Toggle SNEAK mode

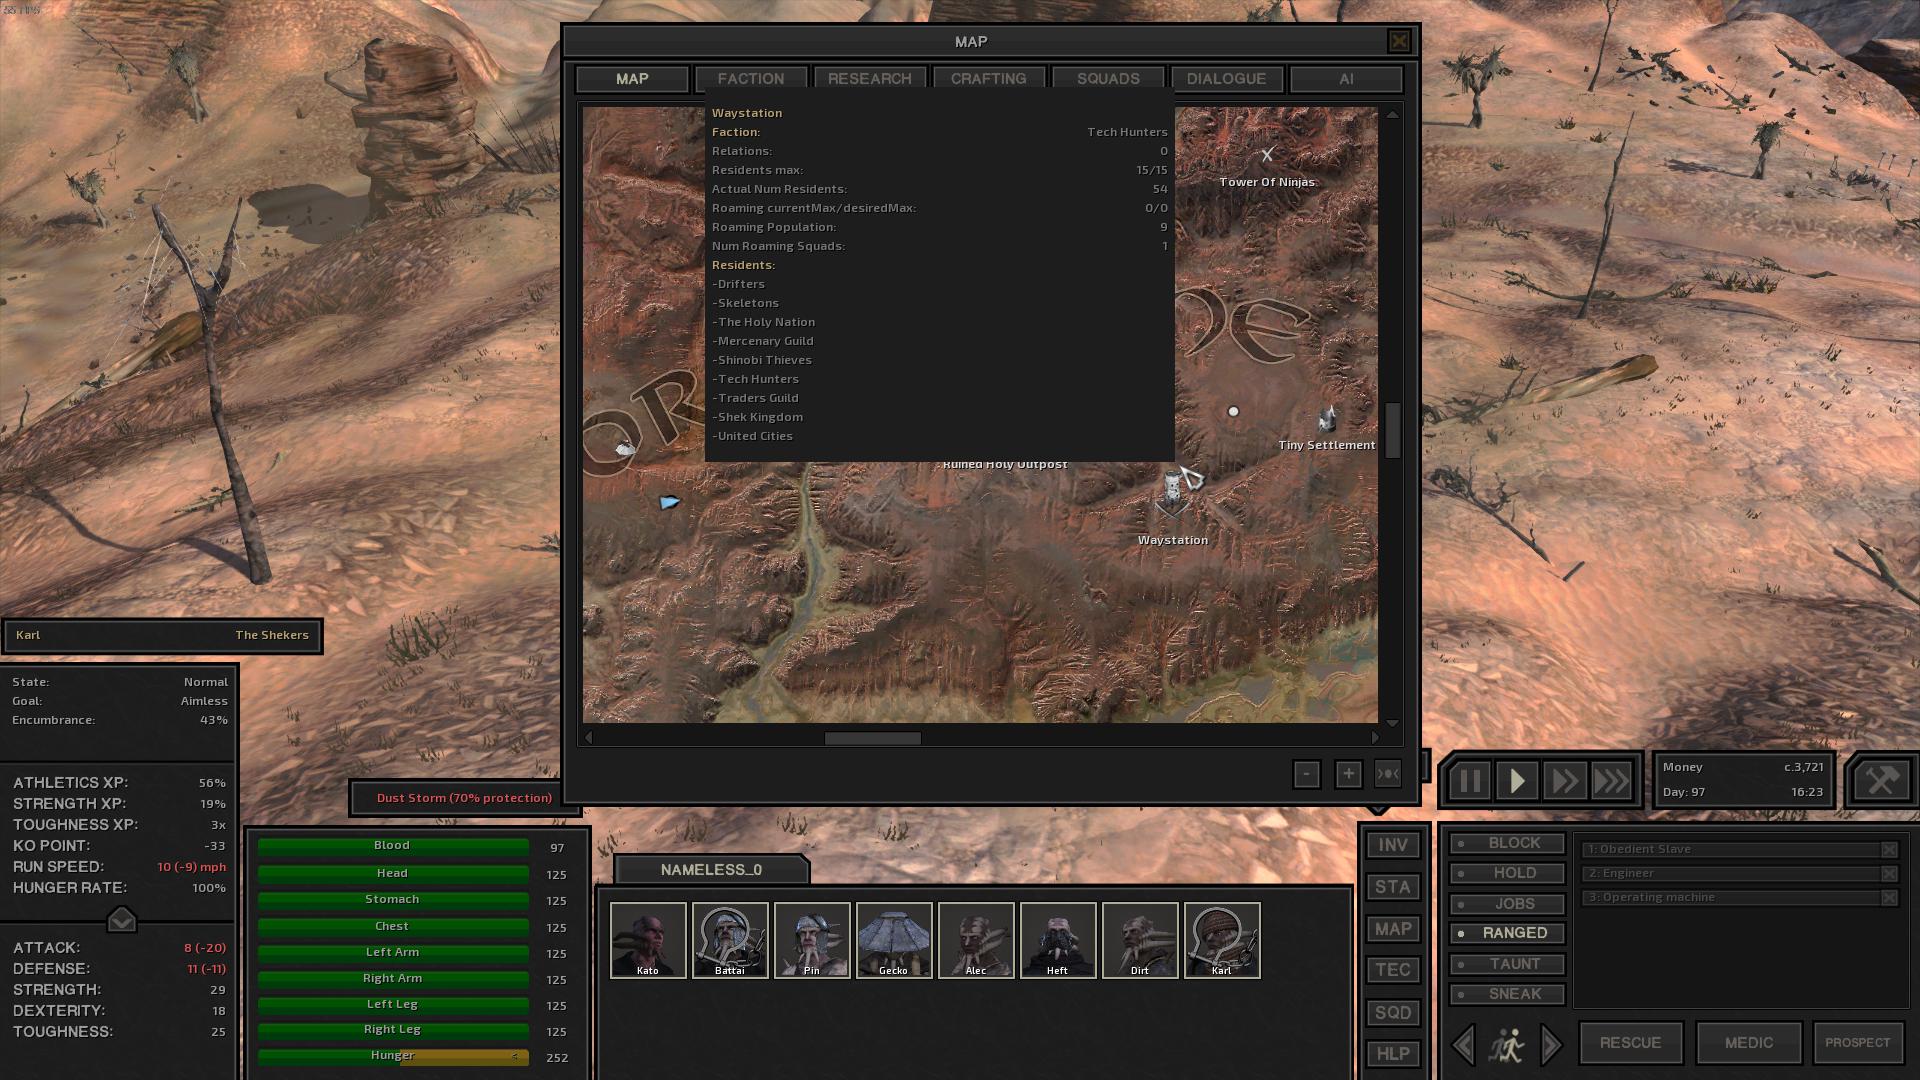(1507, 994)
